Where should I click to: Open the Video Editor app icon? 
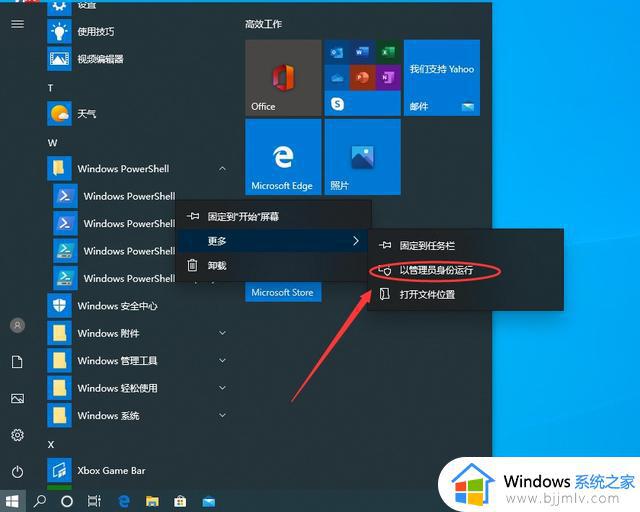[59, 59]
